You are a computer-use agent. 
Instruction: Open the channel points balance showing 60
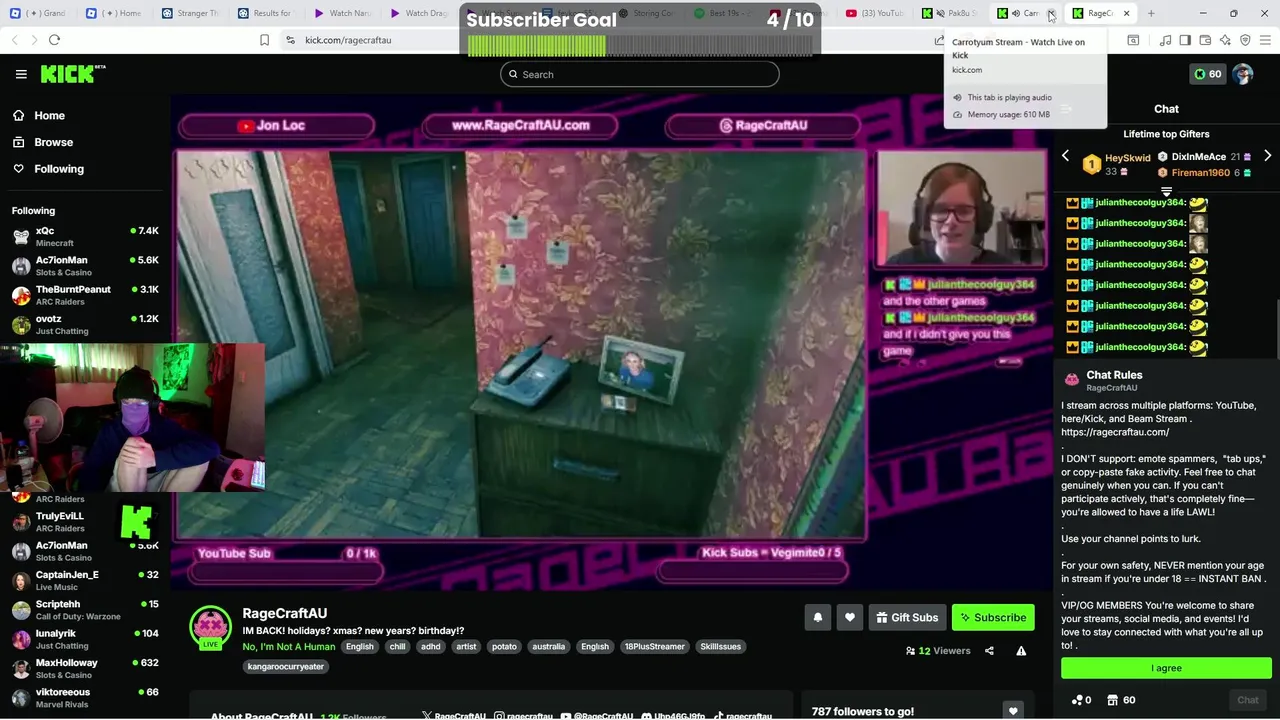(x=1207, y=74)
